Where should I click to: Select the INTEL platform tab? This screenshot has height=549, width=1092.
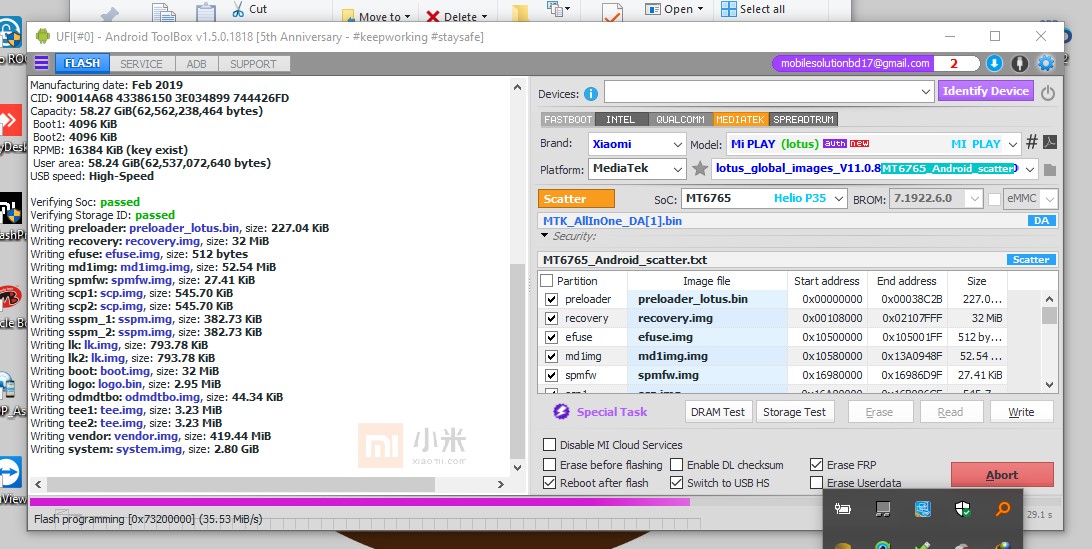point(621,120)
